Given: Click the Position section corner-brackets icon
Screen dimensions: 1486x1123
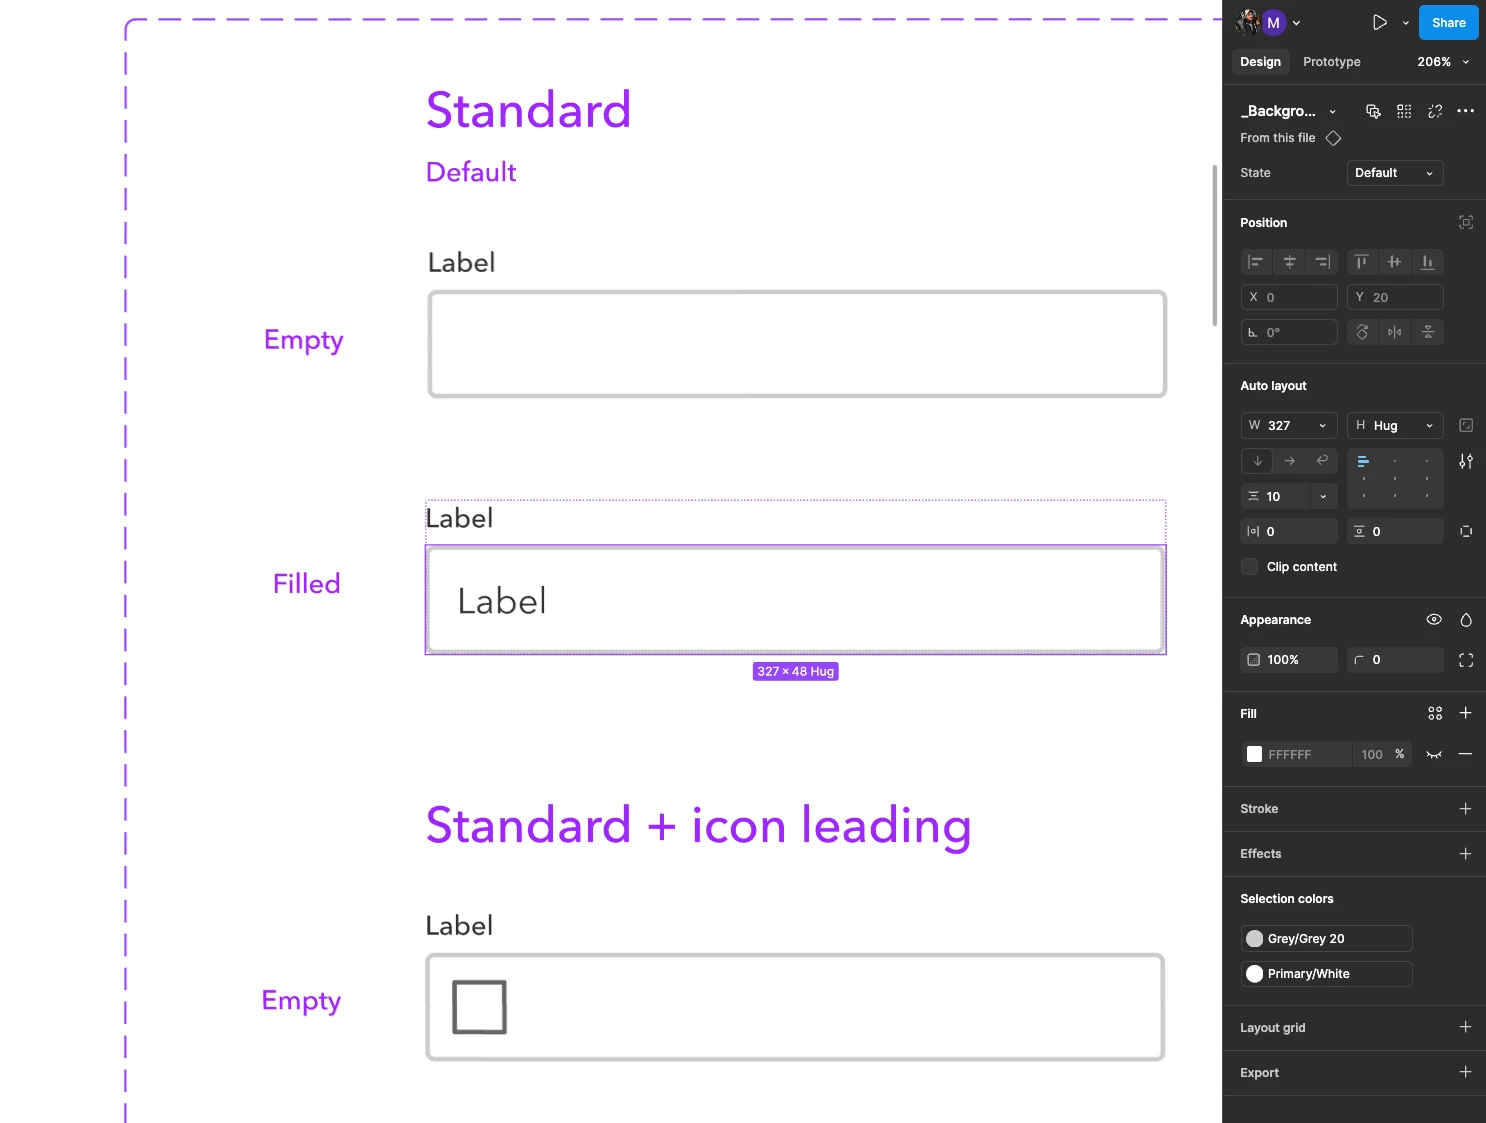Looking at the screenshot, I should pyautogui.click(x=1466, y=222).
